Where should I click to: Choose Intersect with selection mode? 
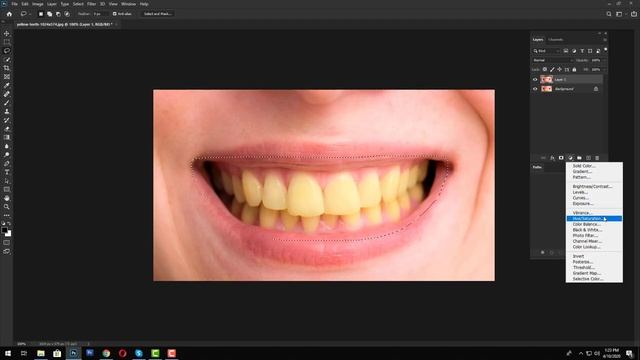67,14
